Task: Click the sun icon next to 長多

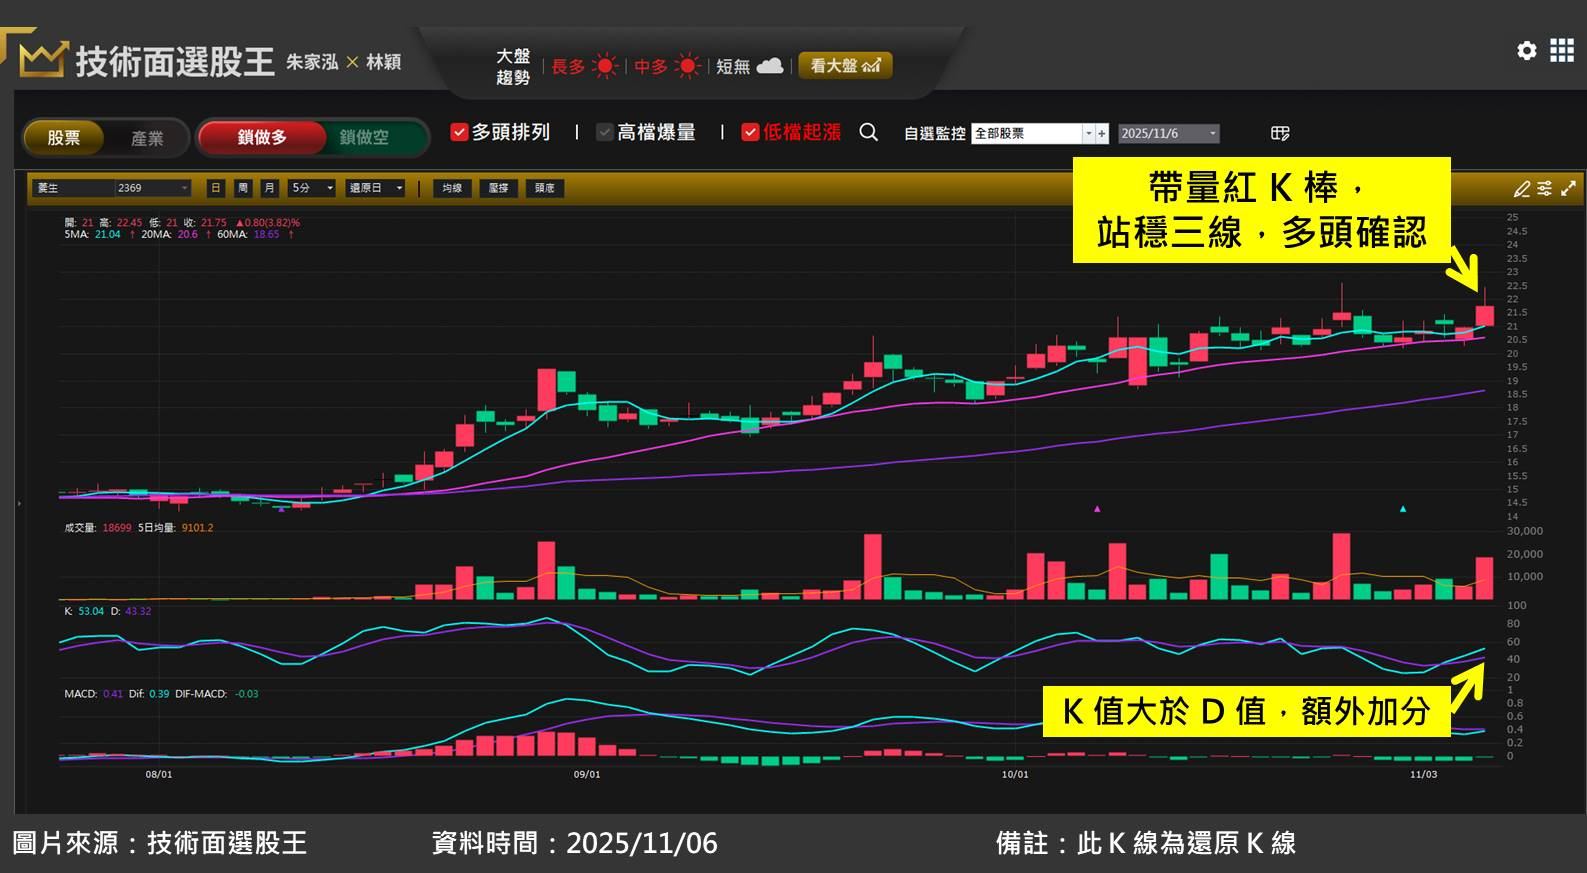Action: (604, 66)
